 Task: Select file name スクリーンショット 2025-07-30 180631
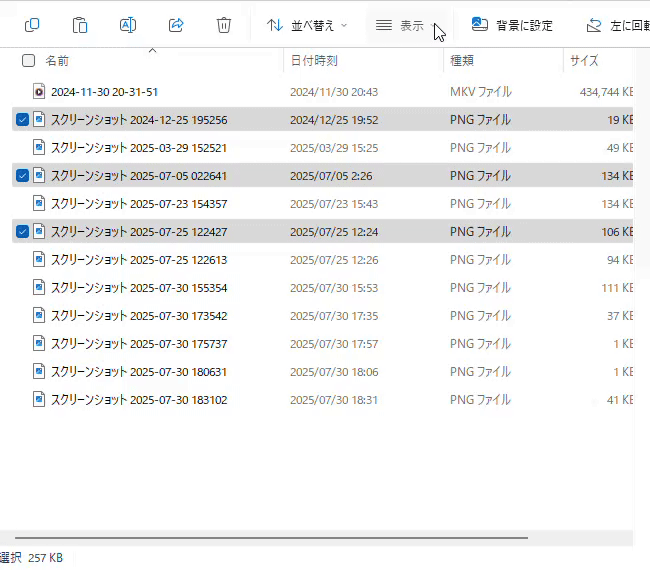pyautogui.click(x=139, y=372)
